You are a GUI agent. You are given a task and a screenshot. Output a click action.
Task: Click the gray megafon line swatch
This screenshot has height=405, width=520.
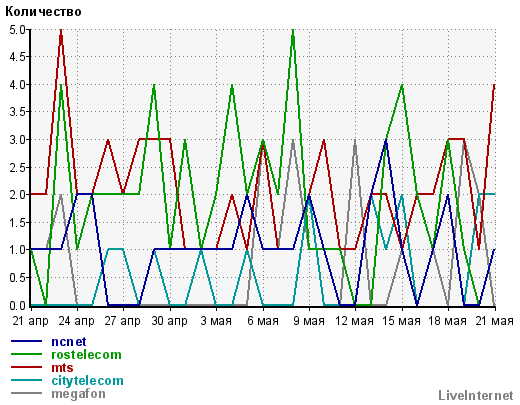point(27,393)
